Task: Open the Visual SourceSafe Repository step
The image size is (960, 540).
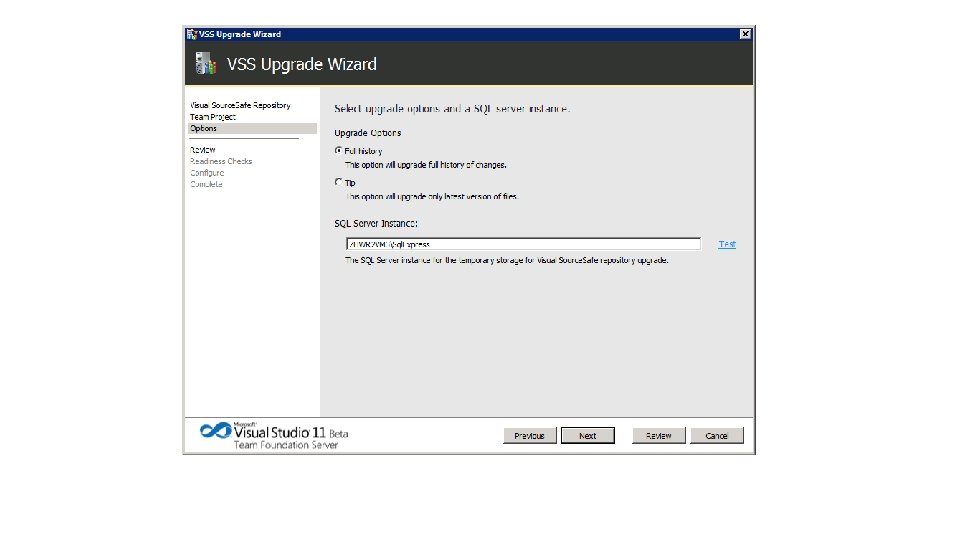Action: click(240, 105)
